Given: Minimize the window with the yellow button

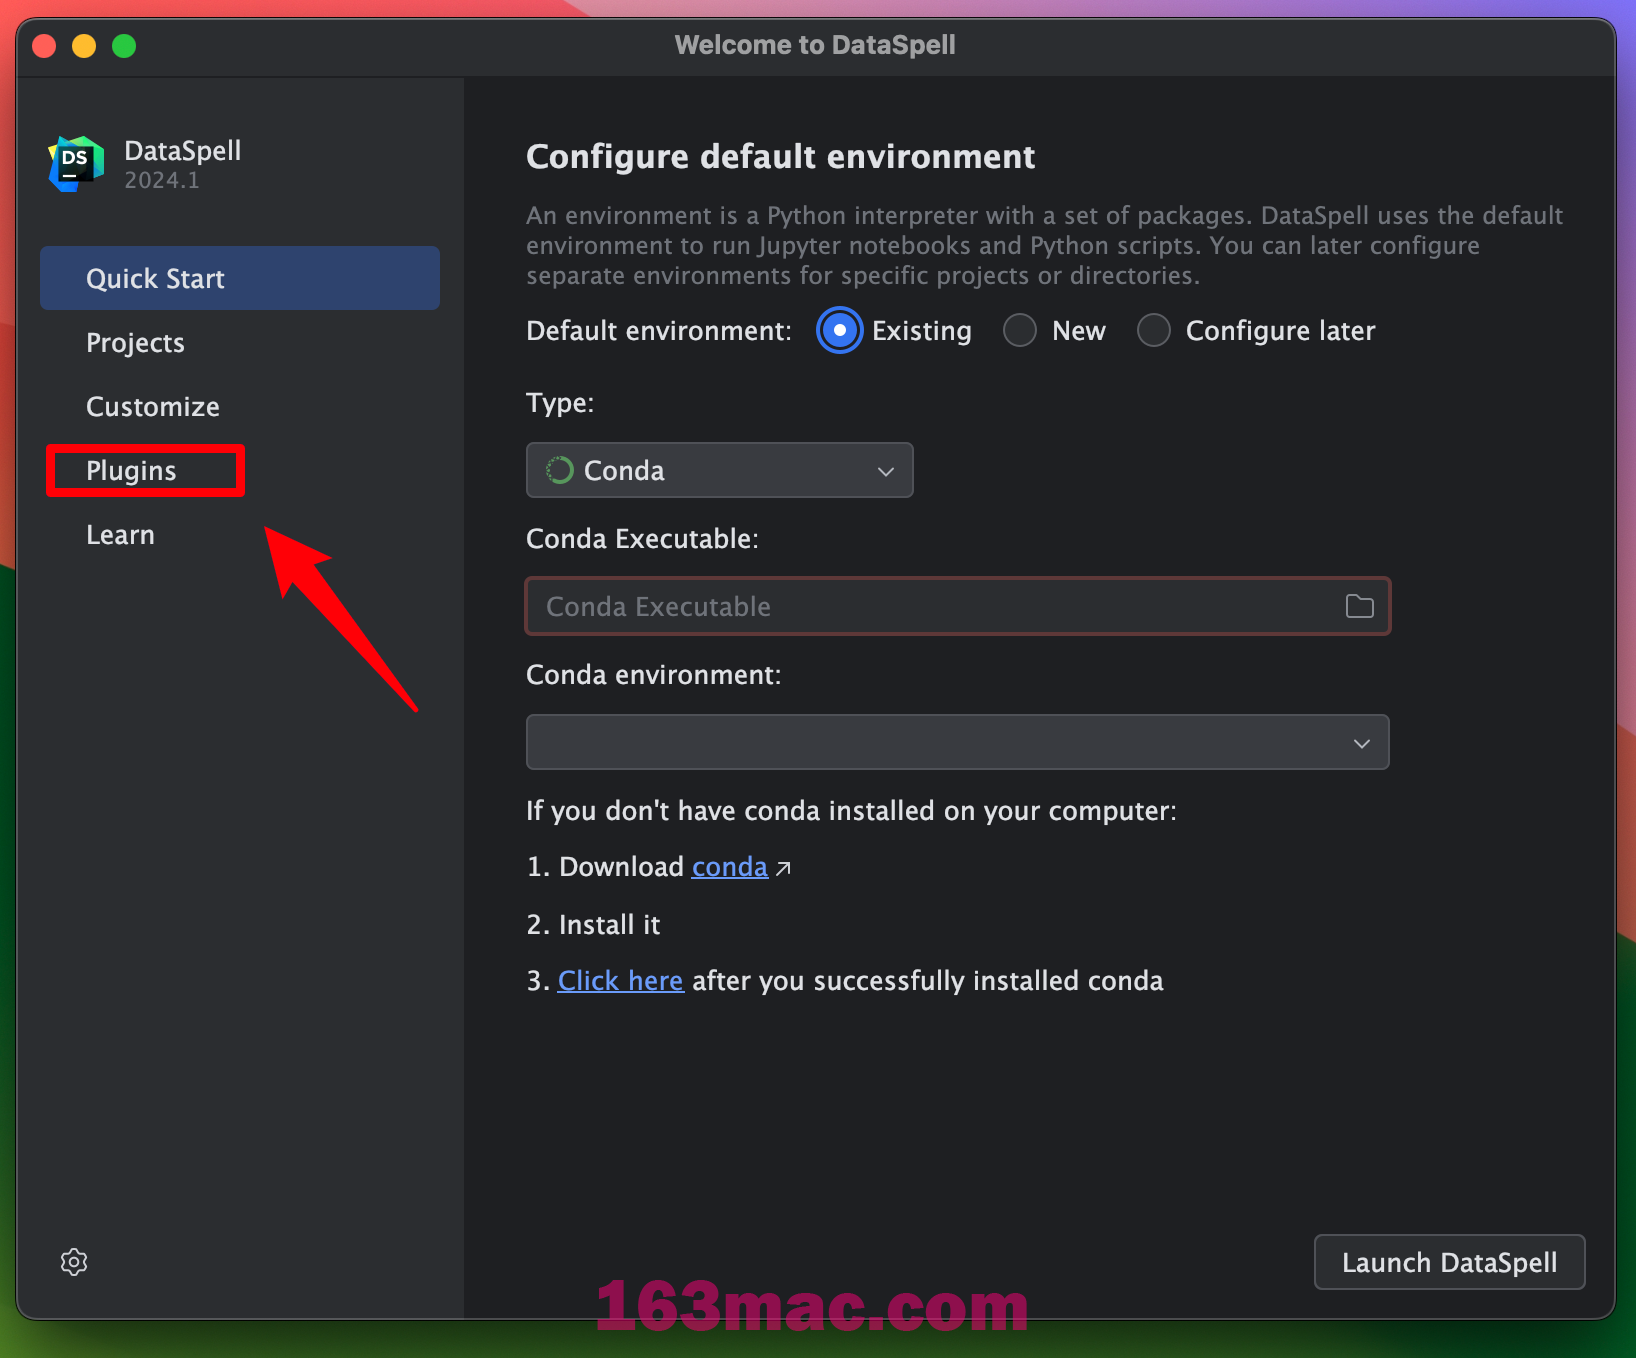Looking at the screenshot, I should click(84, 46).
